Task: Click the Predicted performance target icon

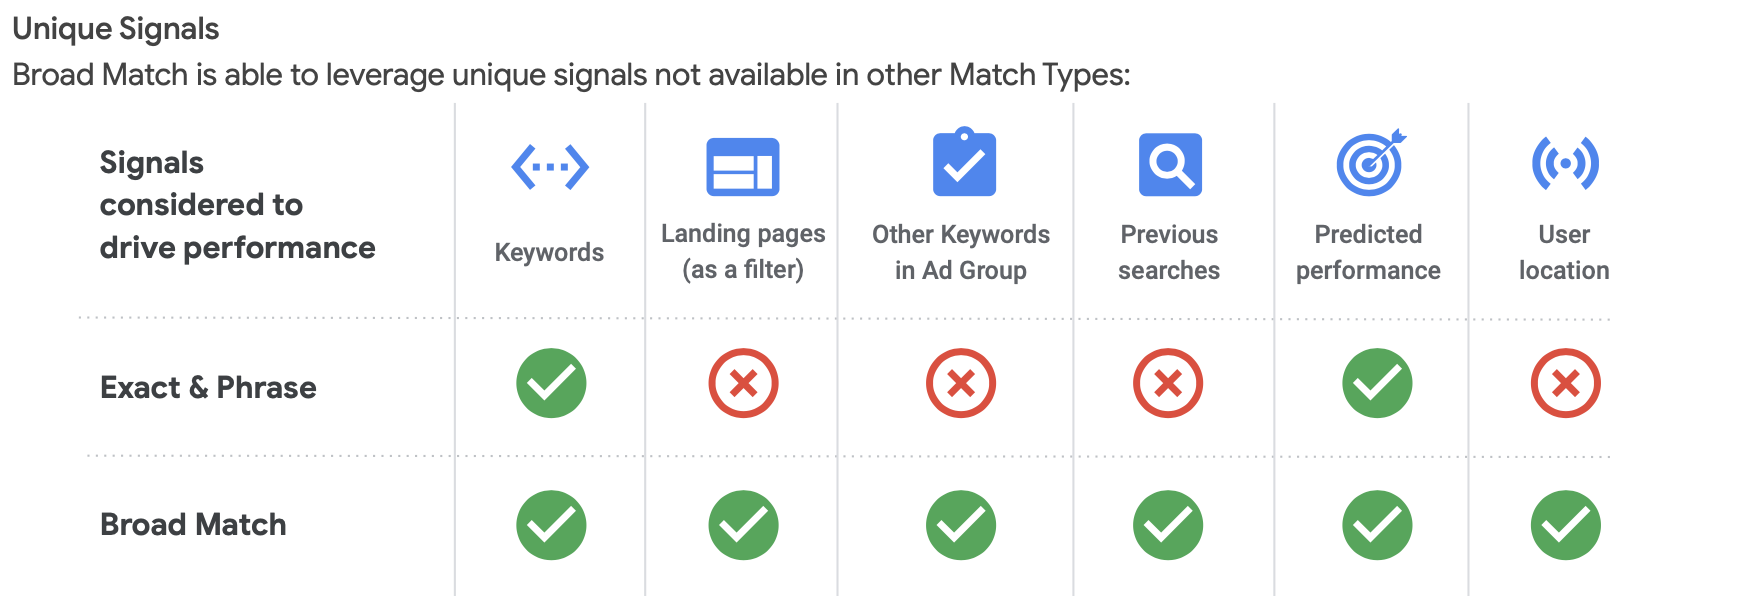Action: (1371, 163)
